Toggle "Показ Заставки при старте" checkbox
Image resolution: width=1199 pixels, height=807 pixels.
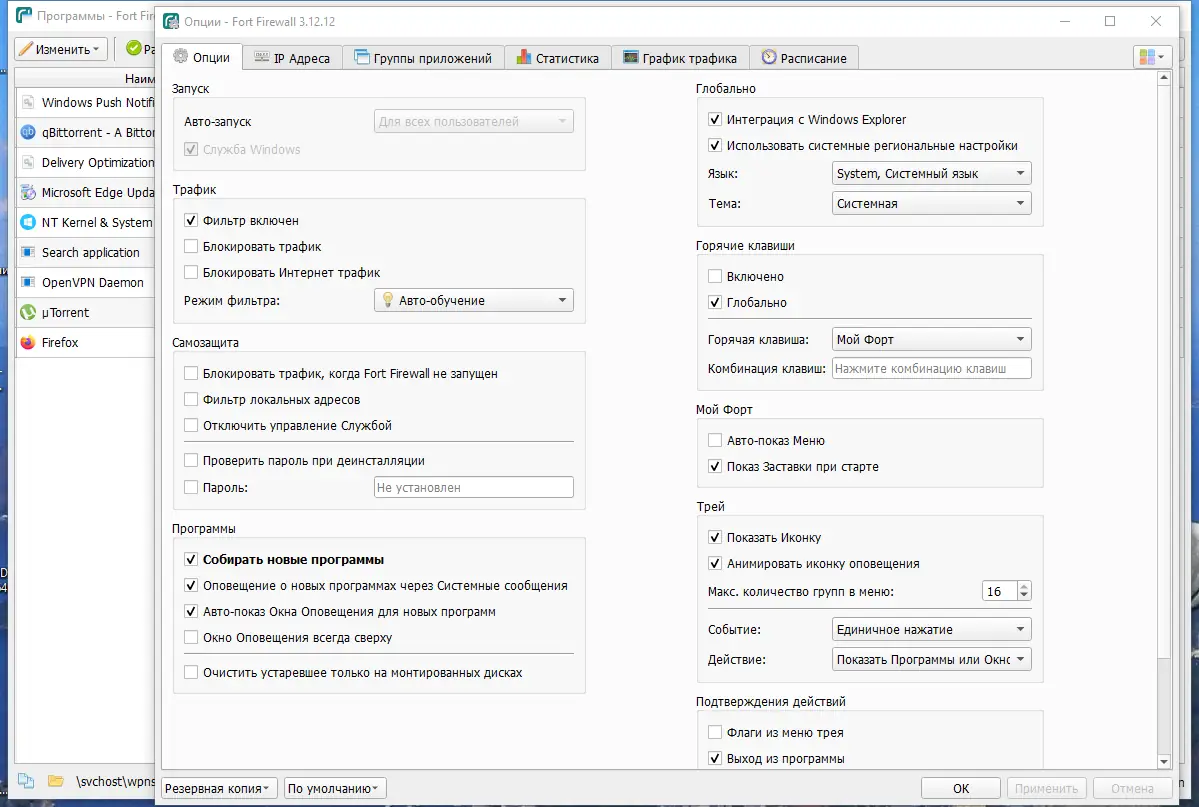[715, 466]
